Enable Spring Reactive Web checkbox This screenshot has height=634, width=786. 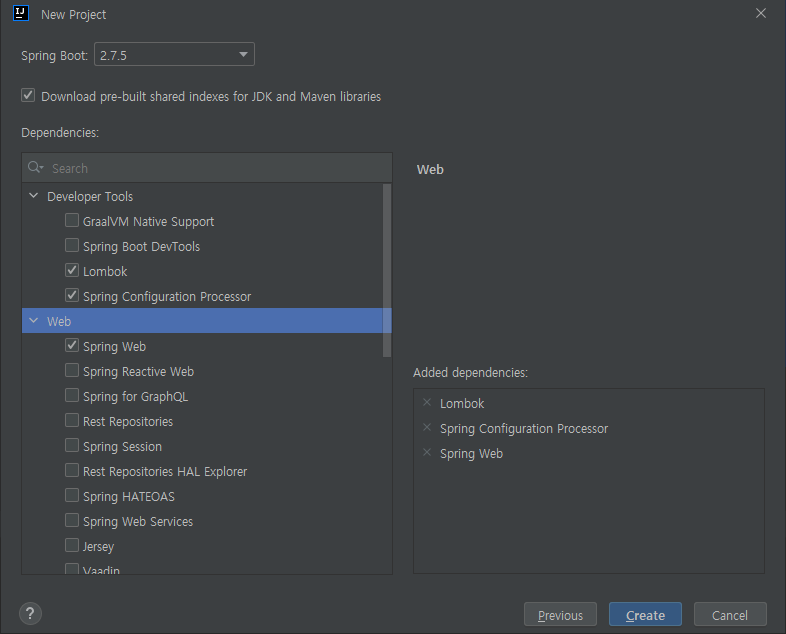pyautogui.click(x=72, y=370)
